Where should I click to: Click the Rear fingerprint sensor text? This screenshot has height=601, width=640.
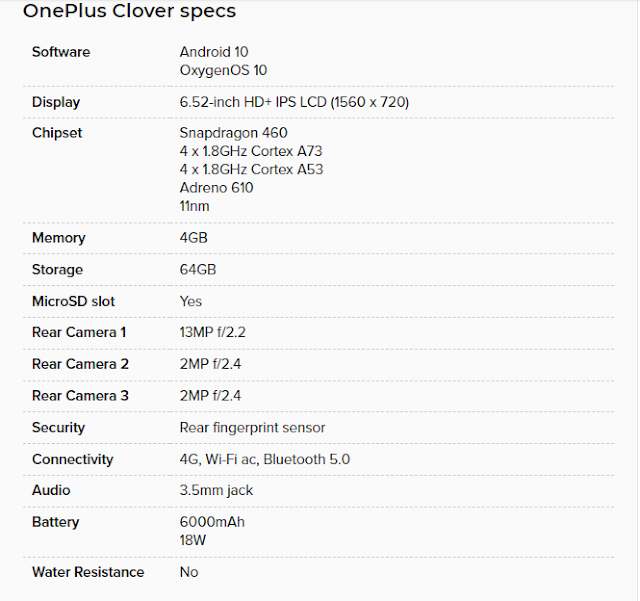pos(253,427)
